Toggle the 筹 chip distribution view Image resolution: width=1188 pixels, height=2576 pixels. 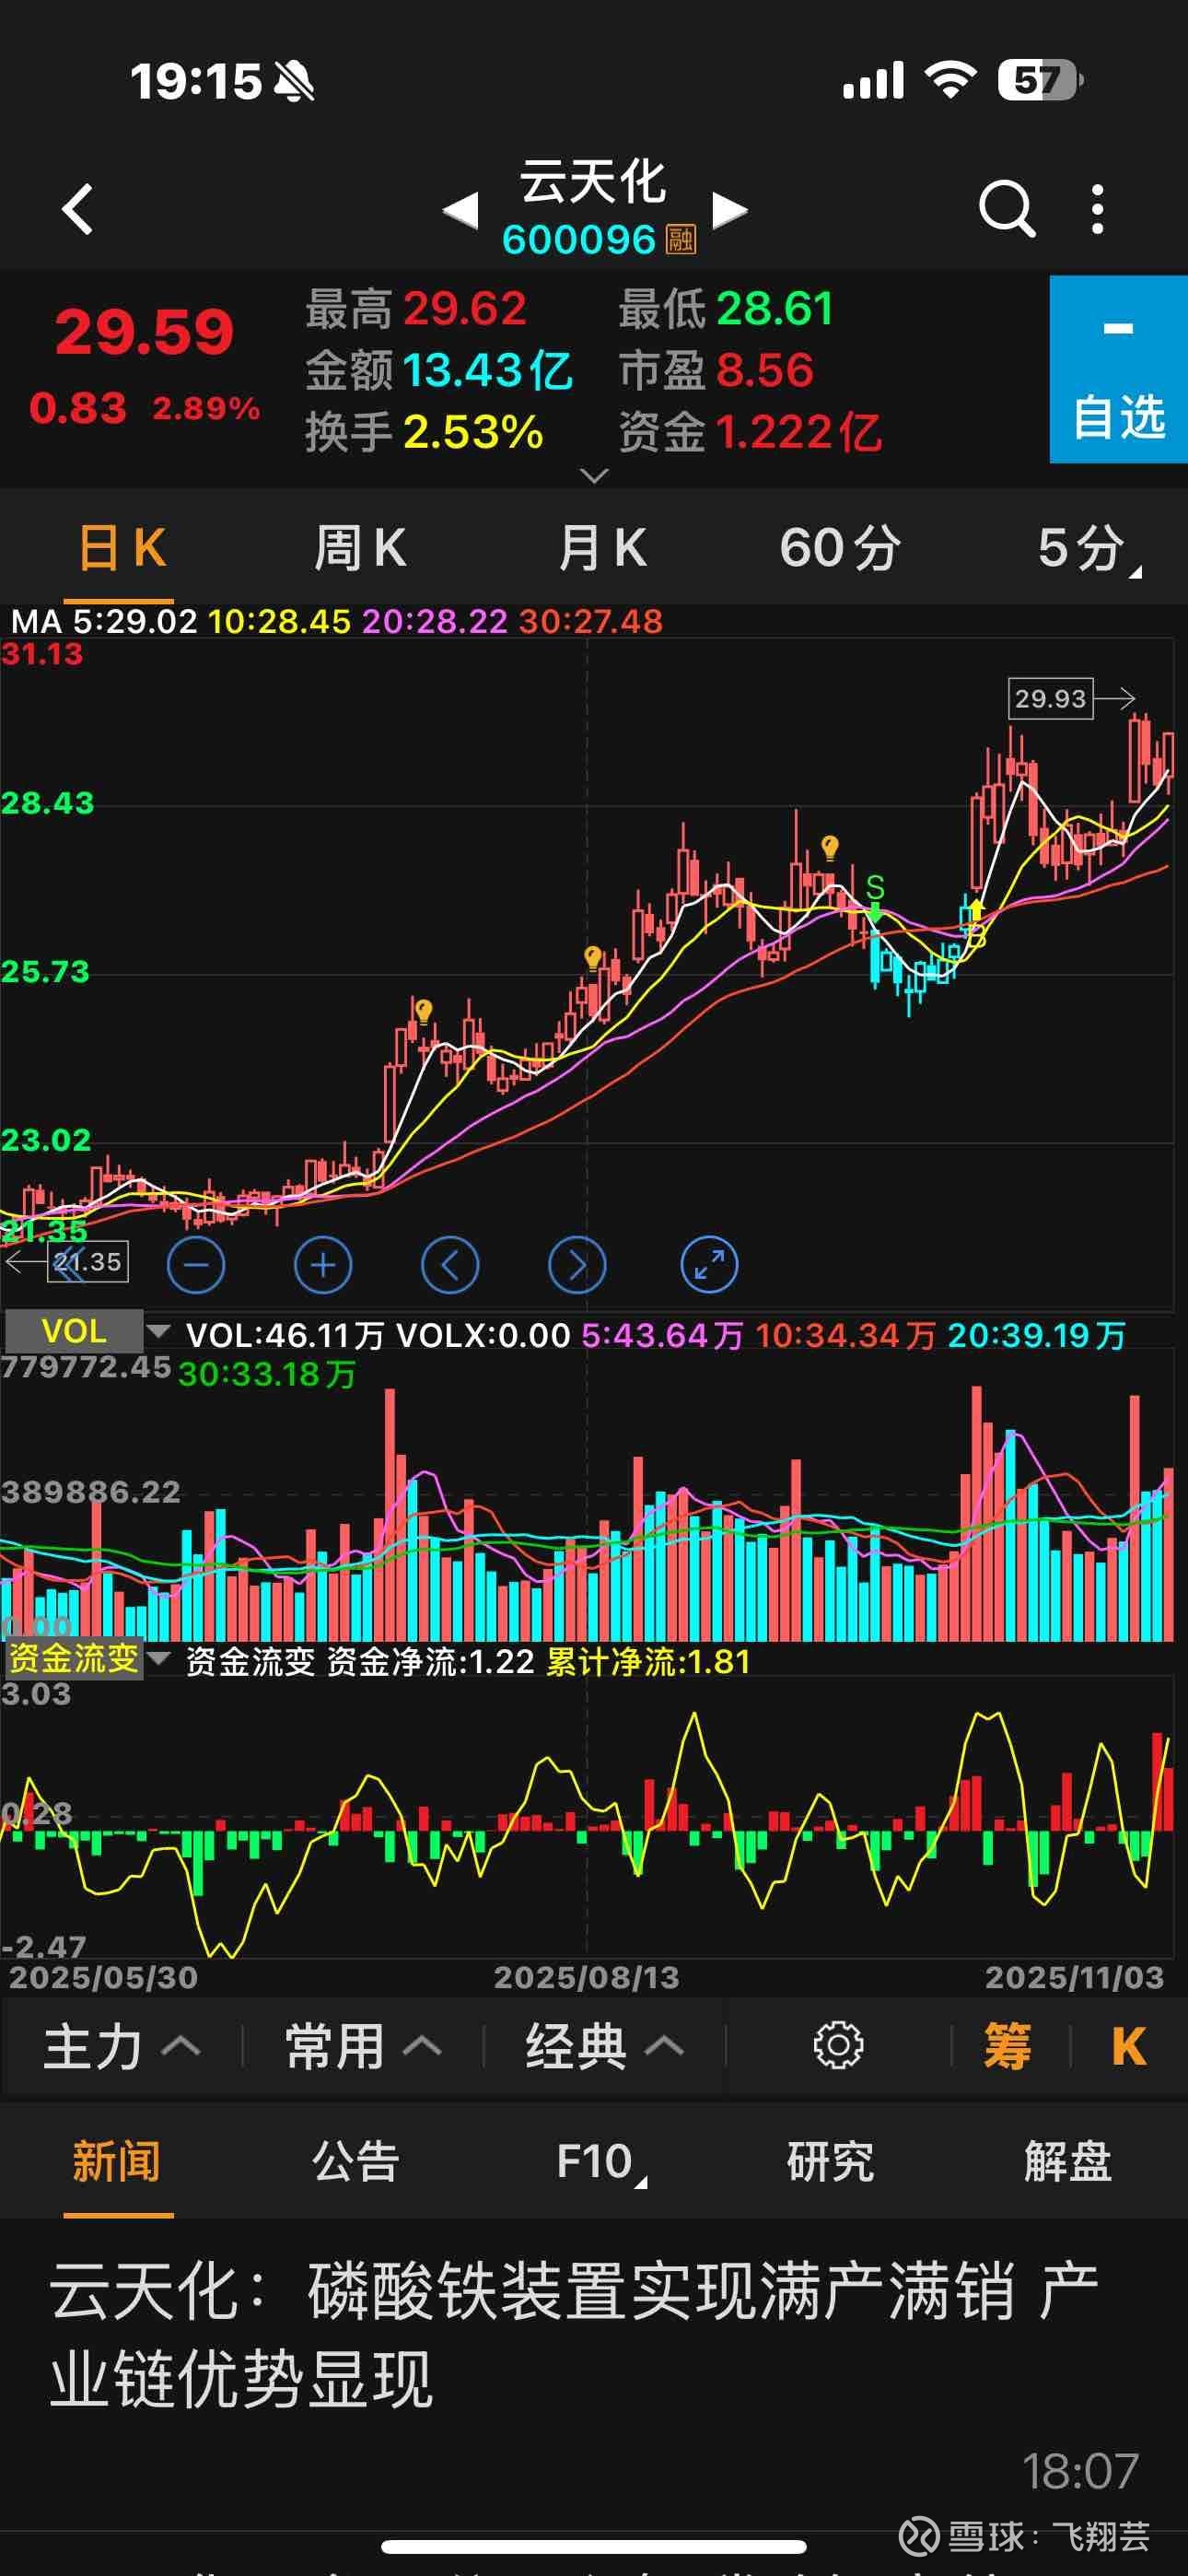[1007, 2046]
